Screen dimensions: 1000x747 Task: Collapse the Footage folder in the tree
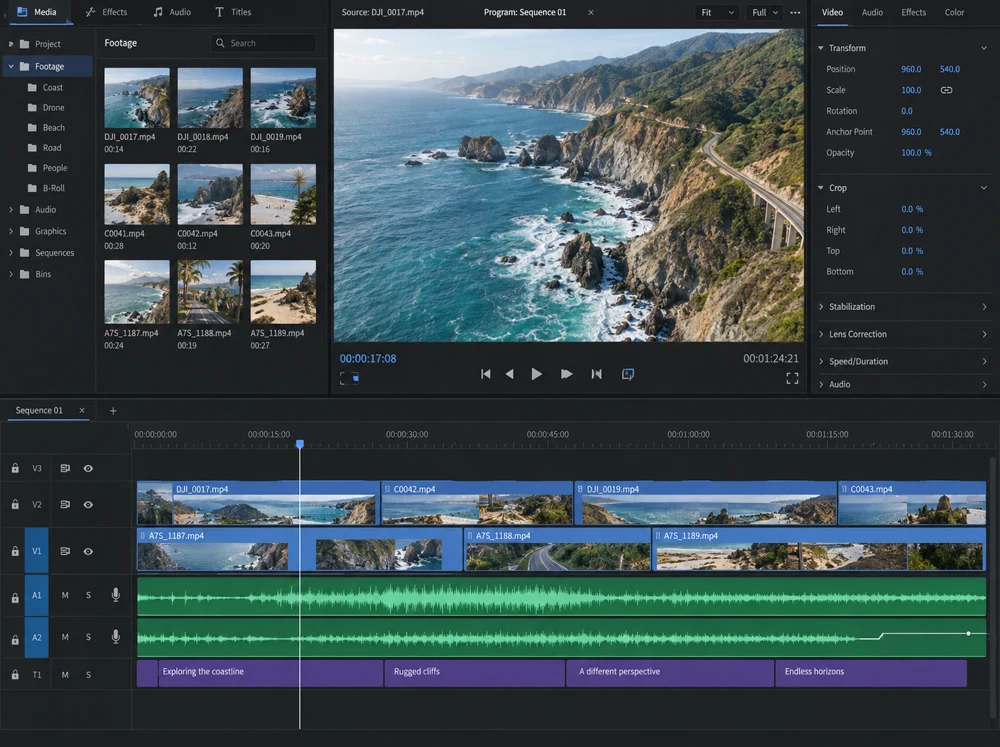11,66
